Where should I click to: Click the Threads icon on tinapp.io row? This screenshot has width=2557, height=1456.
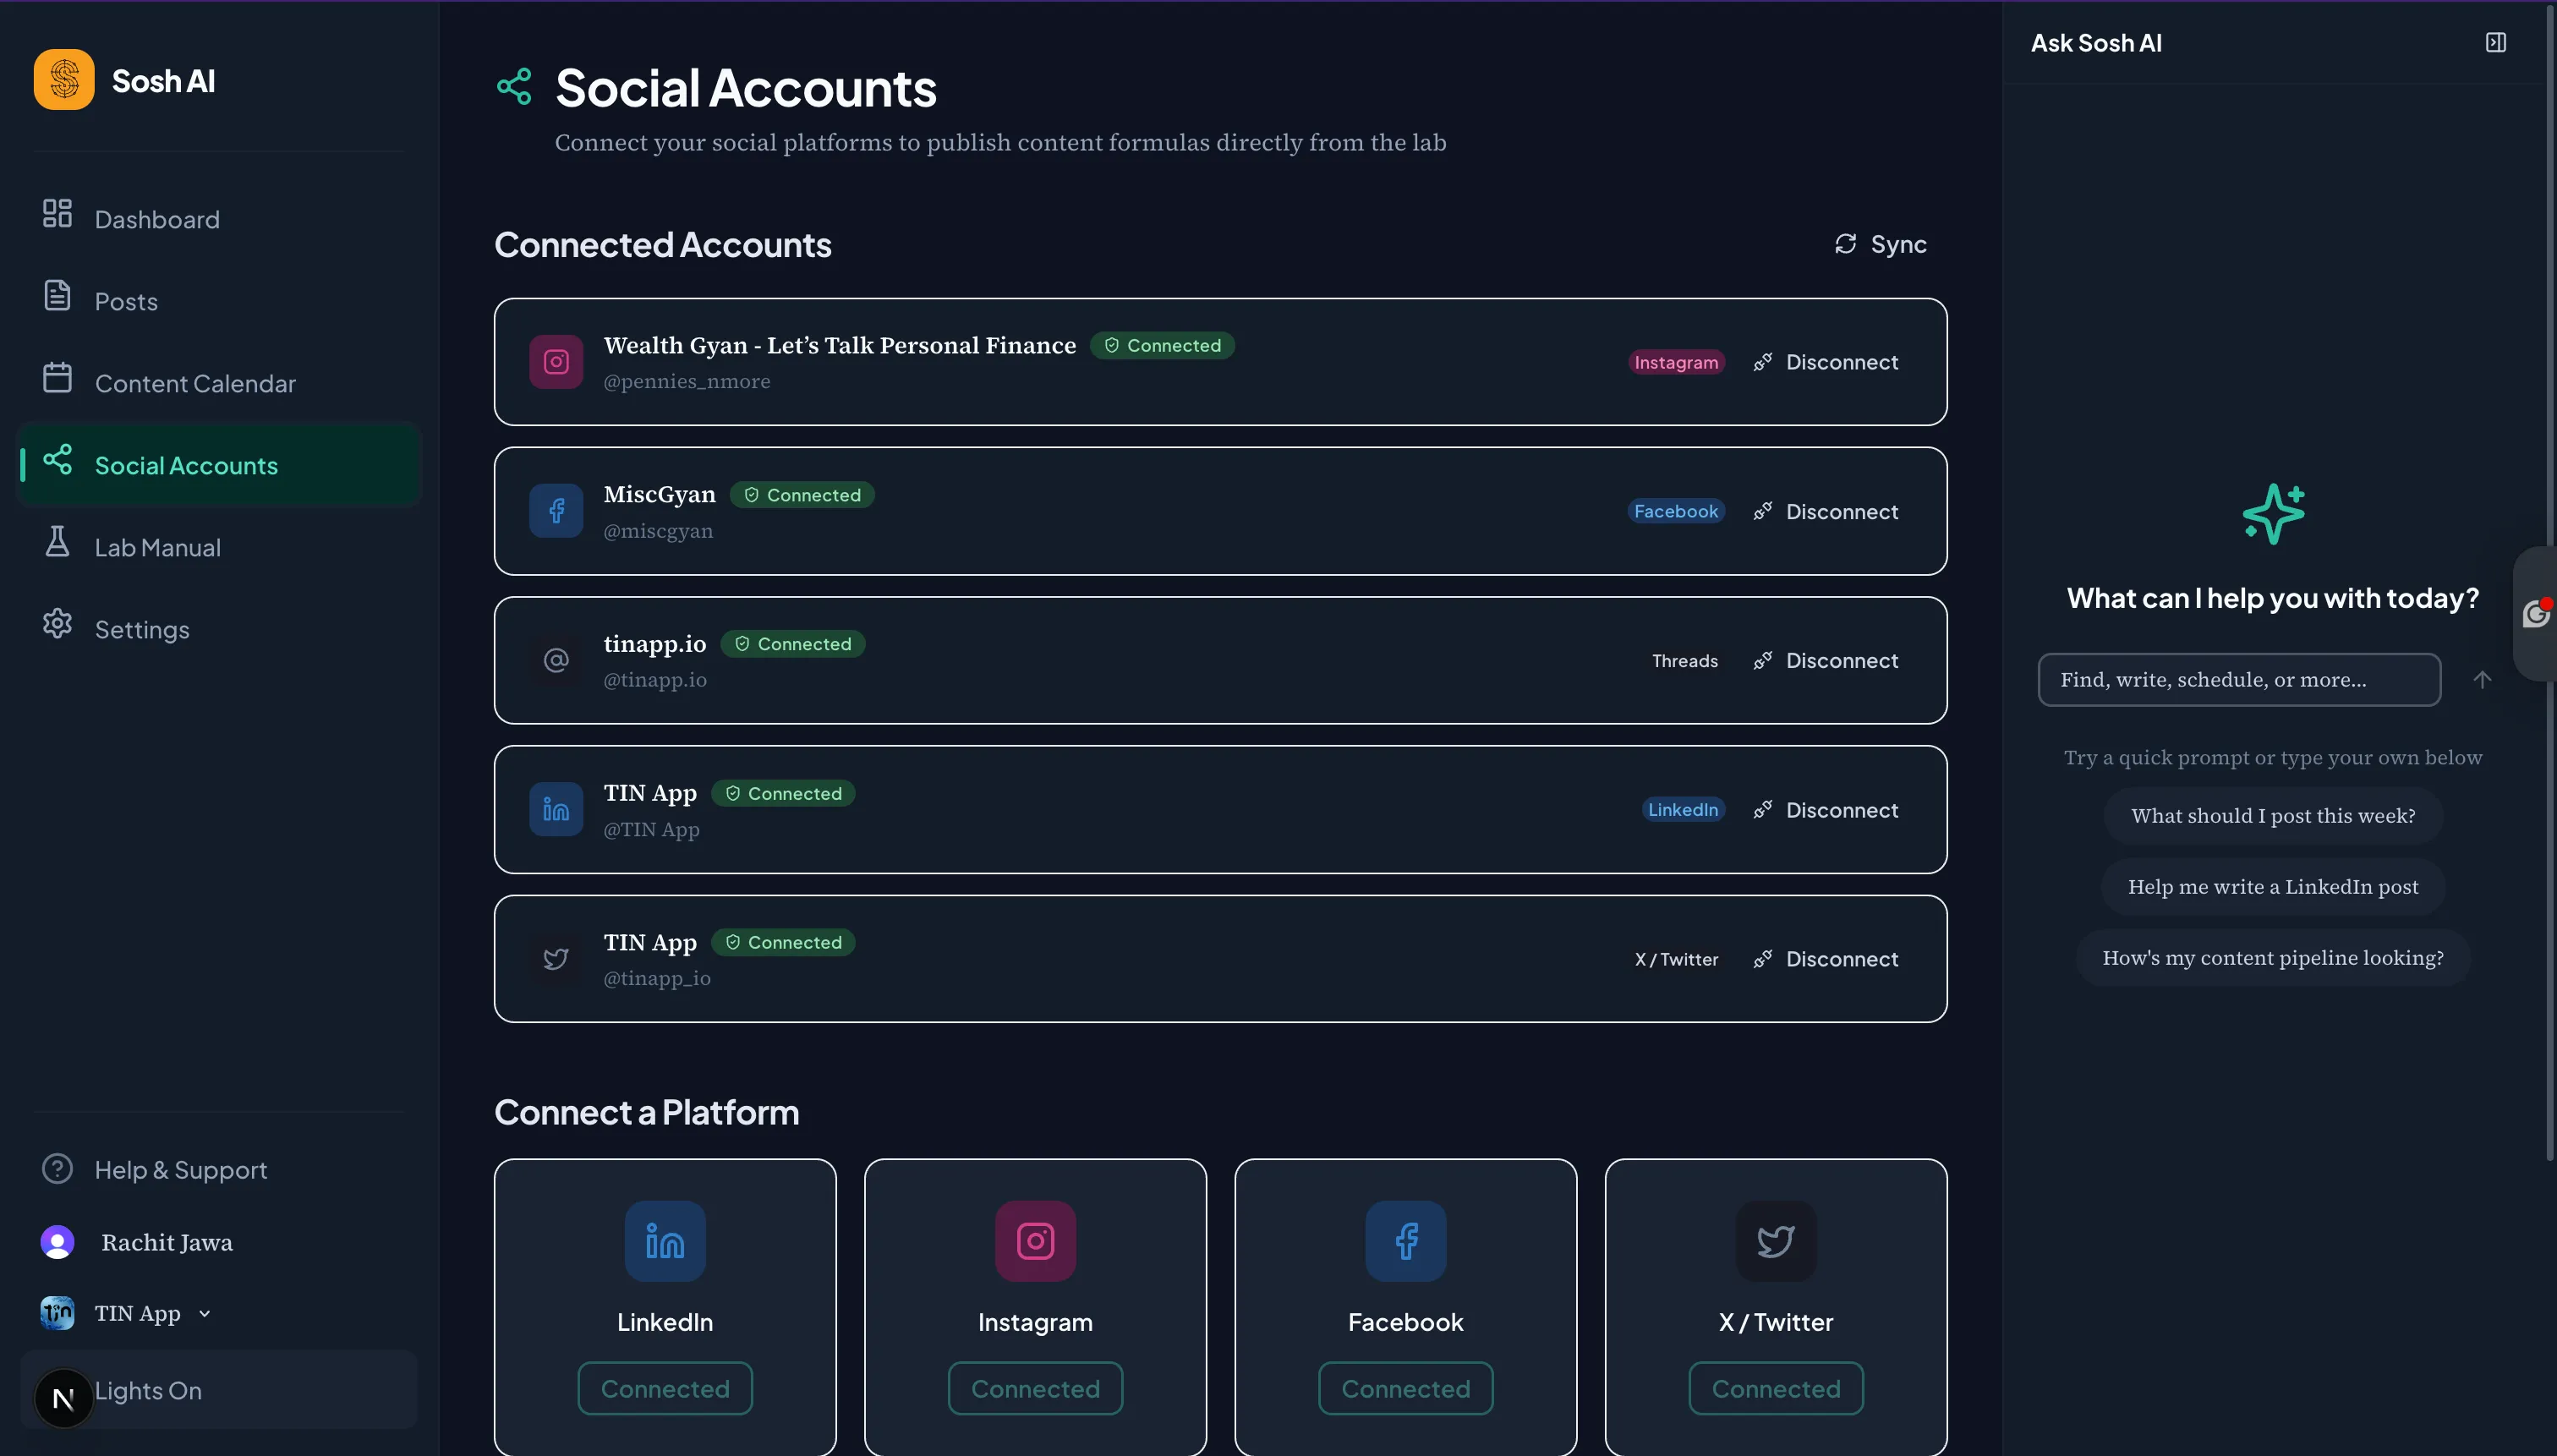click(556, 660)
